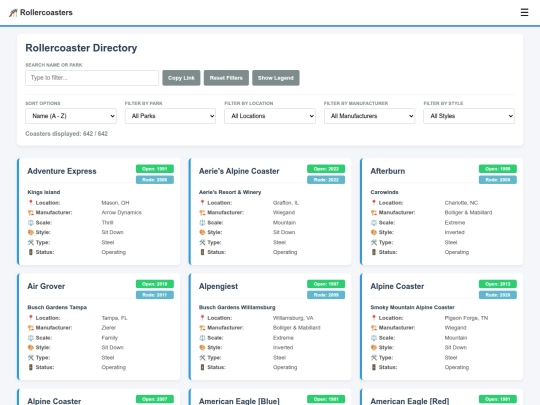The image size is (540, 405).
Task: Click the Afterburn location pin icon
Action: point(374,202)
